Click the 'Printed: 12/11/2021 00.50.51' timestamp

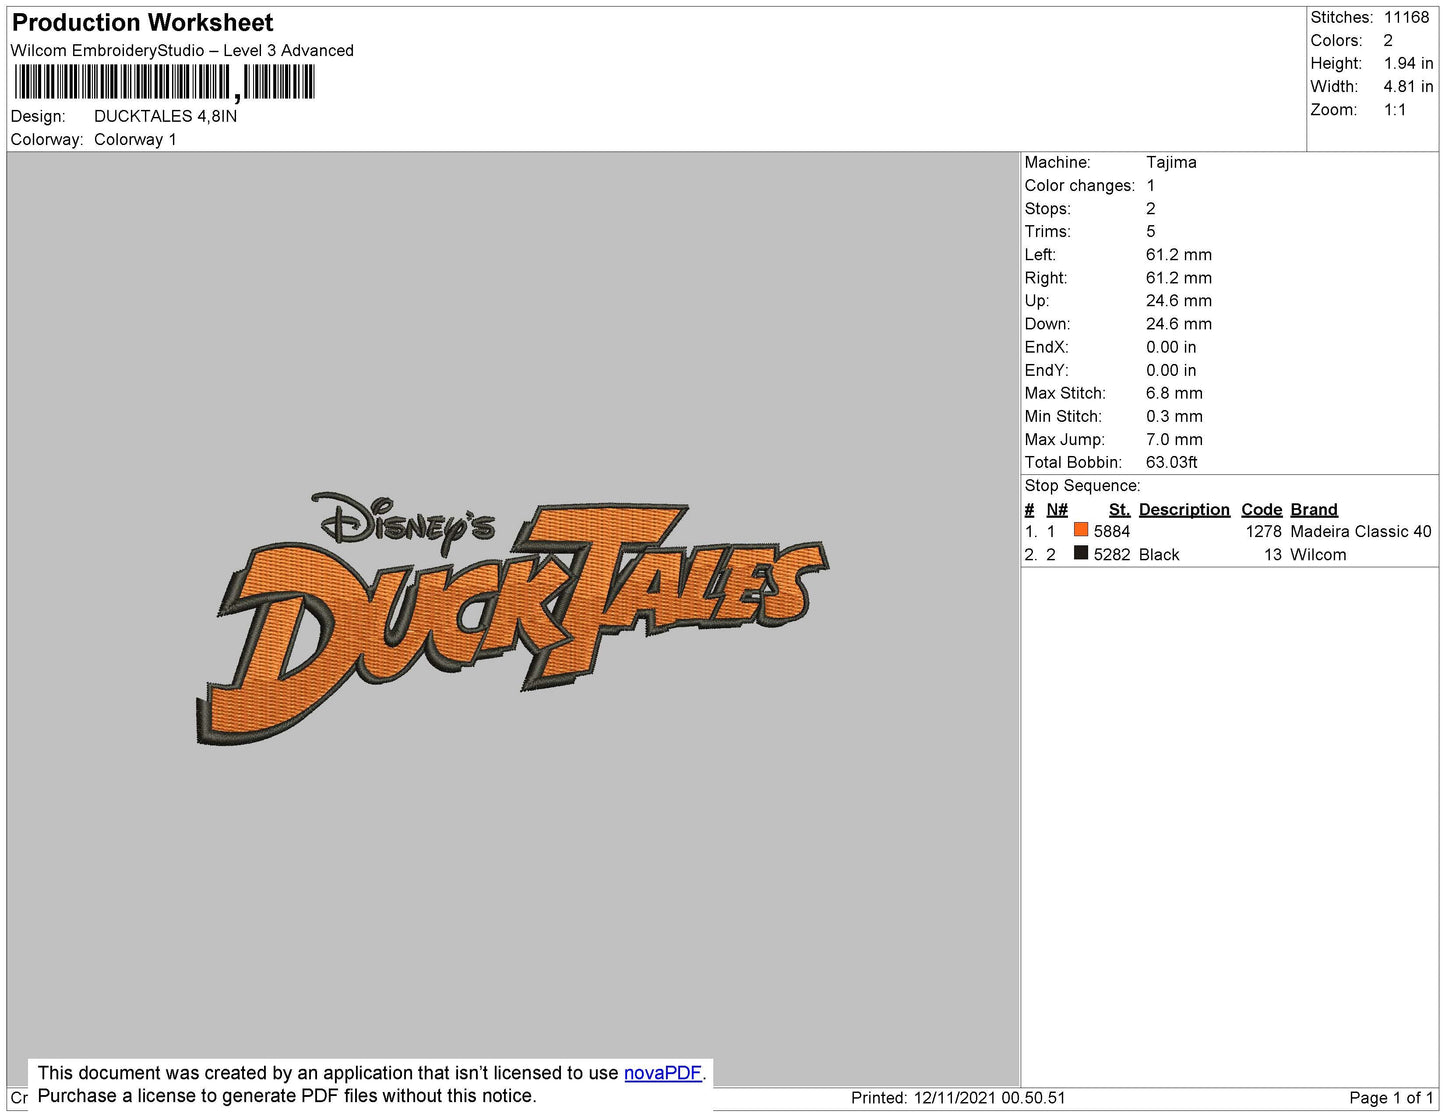(958, 1097)
